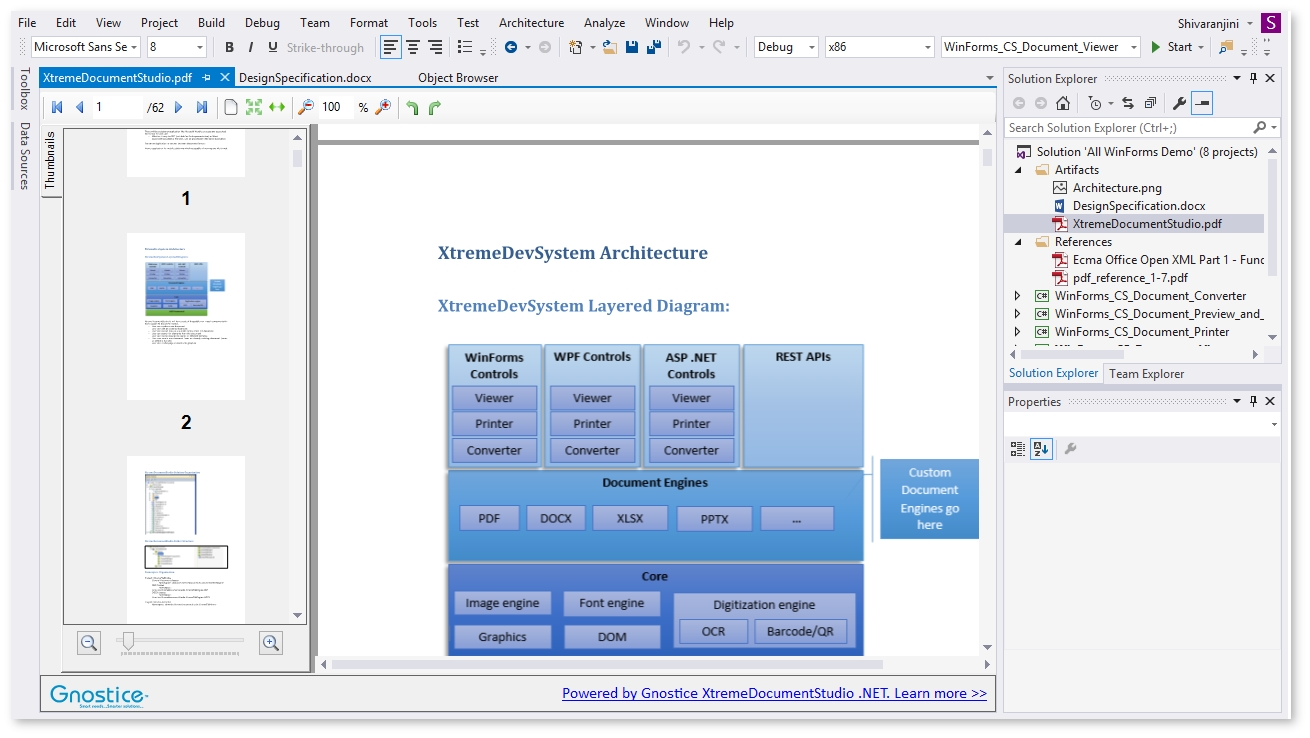This screenshot has height=738, width=1310.
Task: Open the Data Sources side panel
Action: (x=25, y=155)
